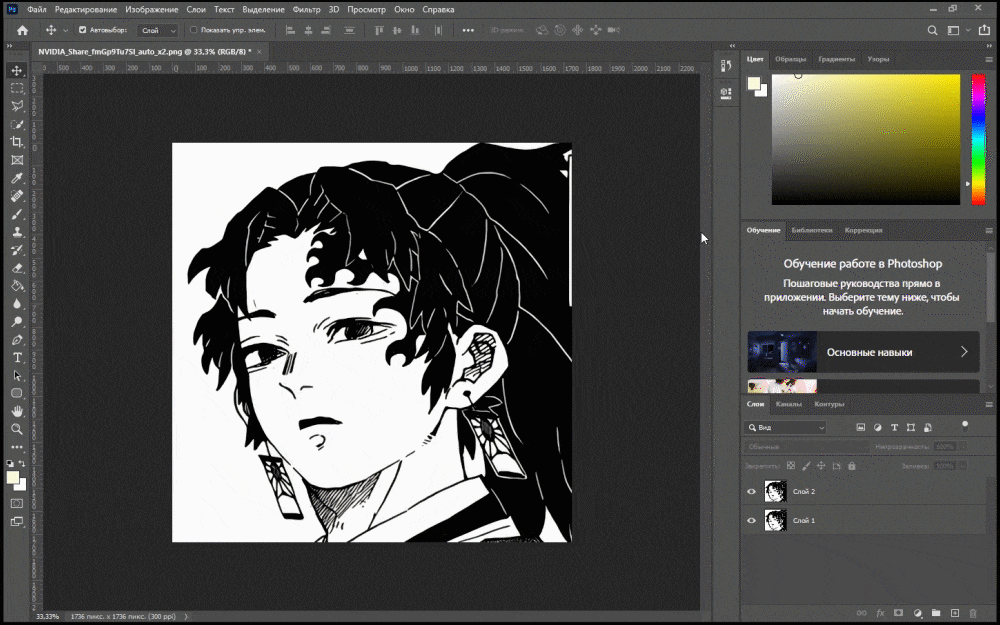Image resolution: width=1000 pixels, height=625 pixels.
Task: Switch to the Градиенты tab
Action: (x=837, y=59)
